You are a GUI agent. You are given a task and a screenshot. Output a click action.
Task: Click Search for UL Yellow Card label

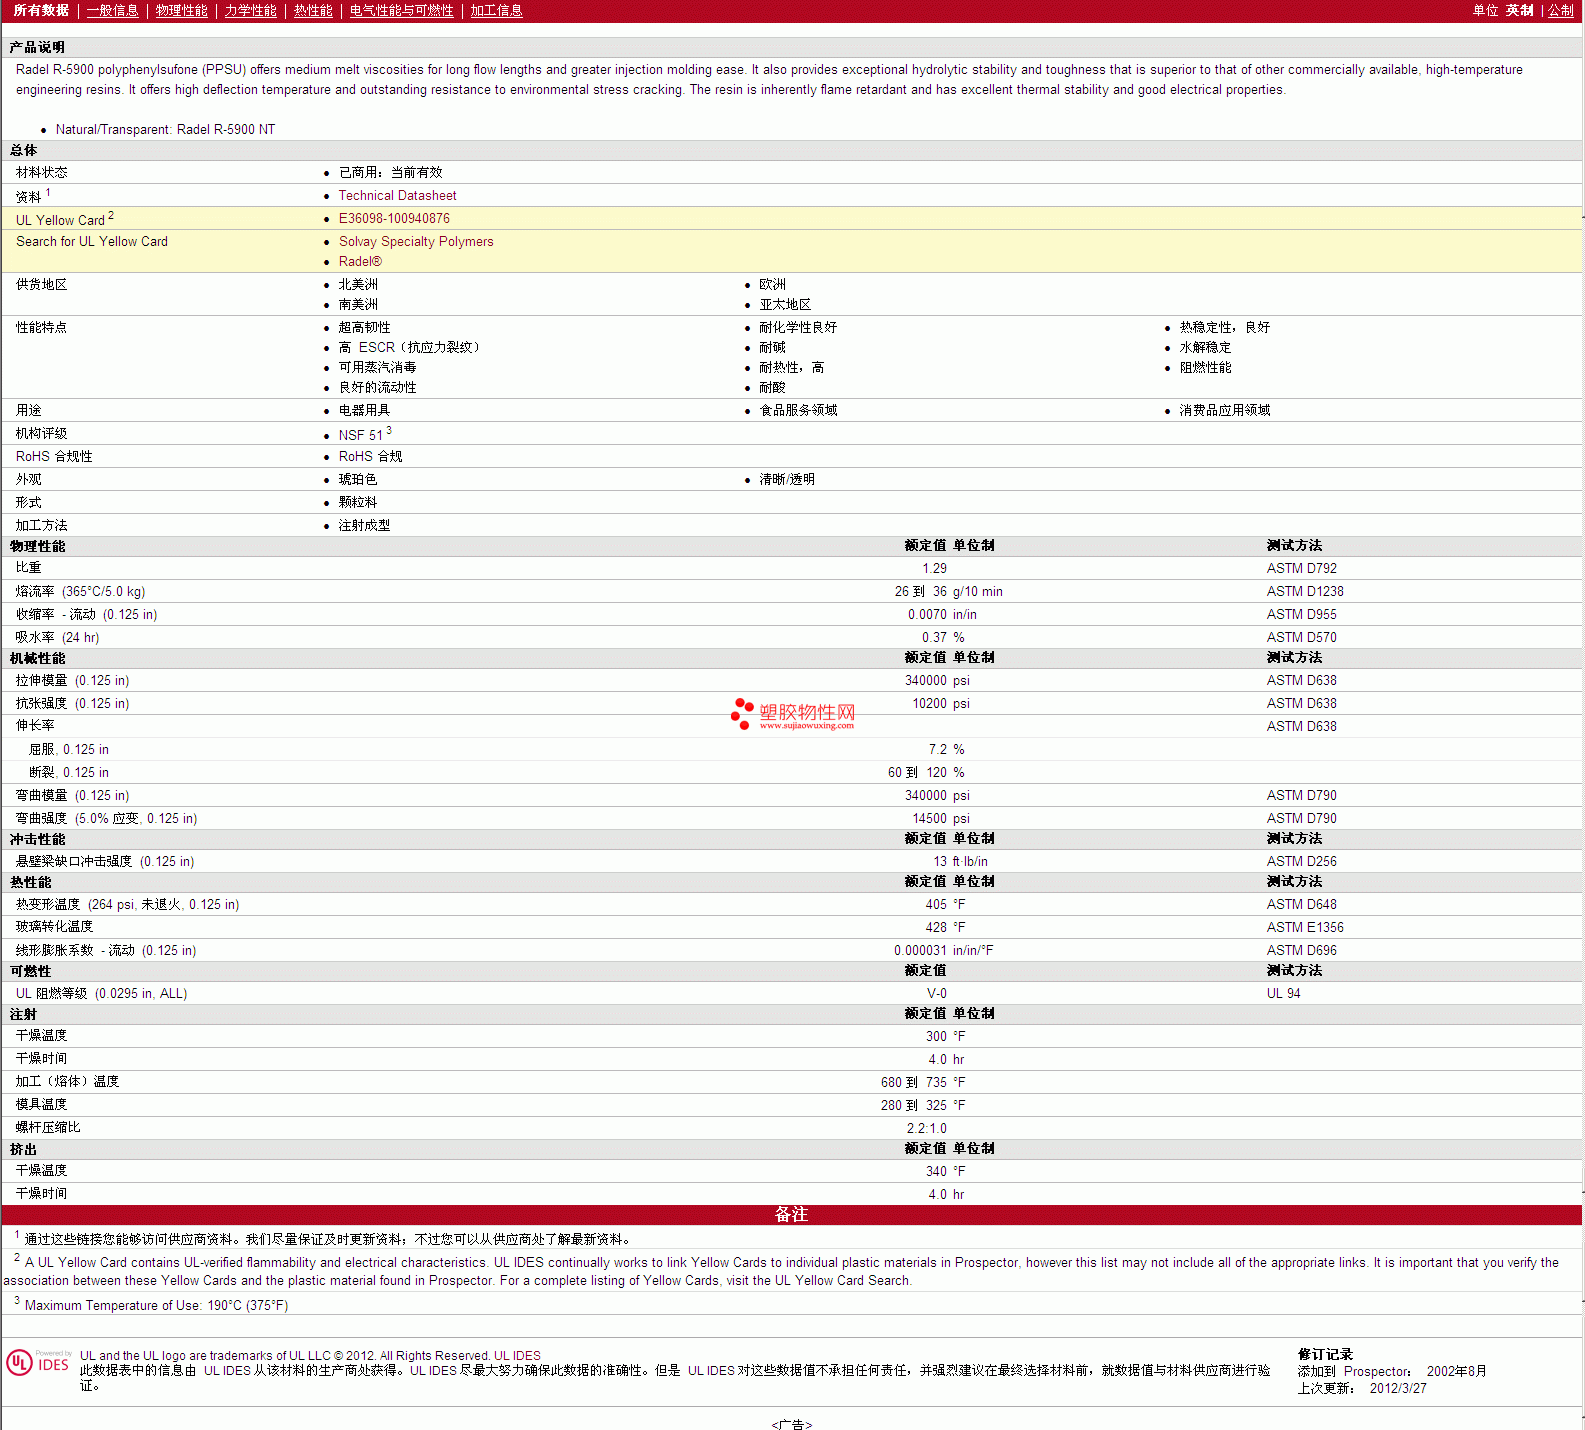tap(92, 242)
